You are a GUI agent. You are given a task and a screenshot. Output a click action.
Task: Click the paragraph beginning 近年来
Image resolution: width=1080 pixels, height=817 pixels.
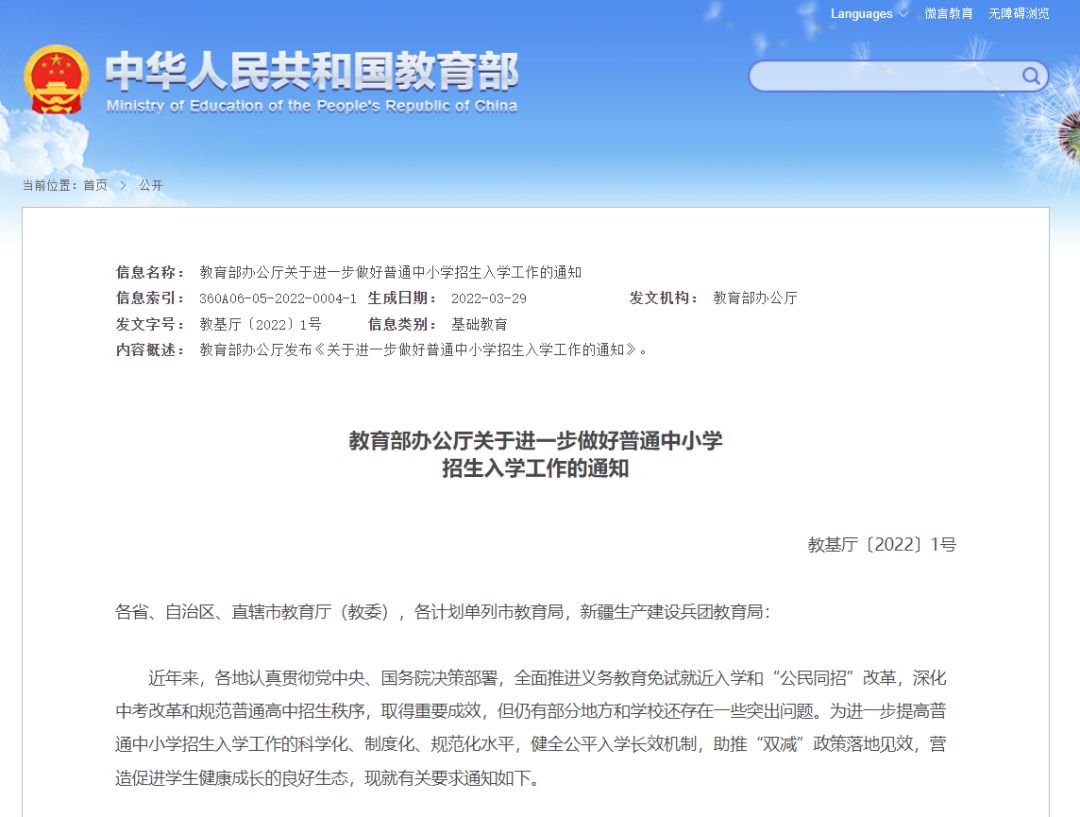coord(531,728)
